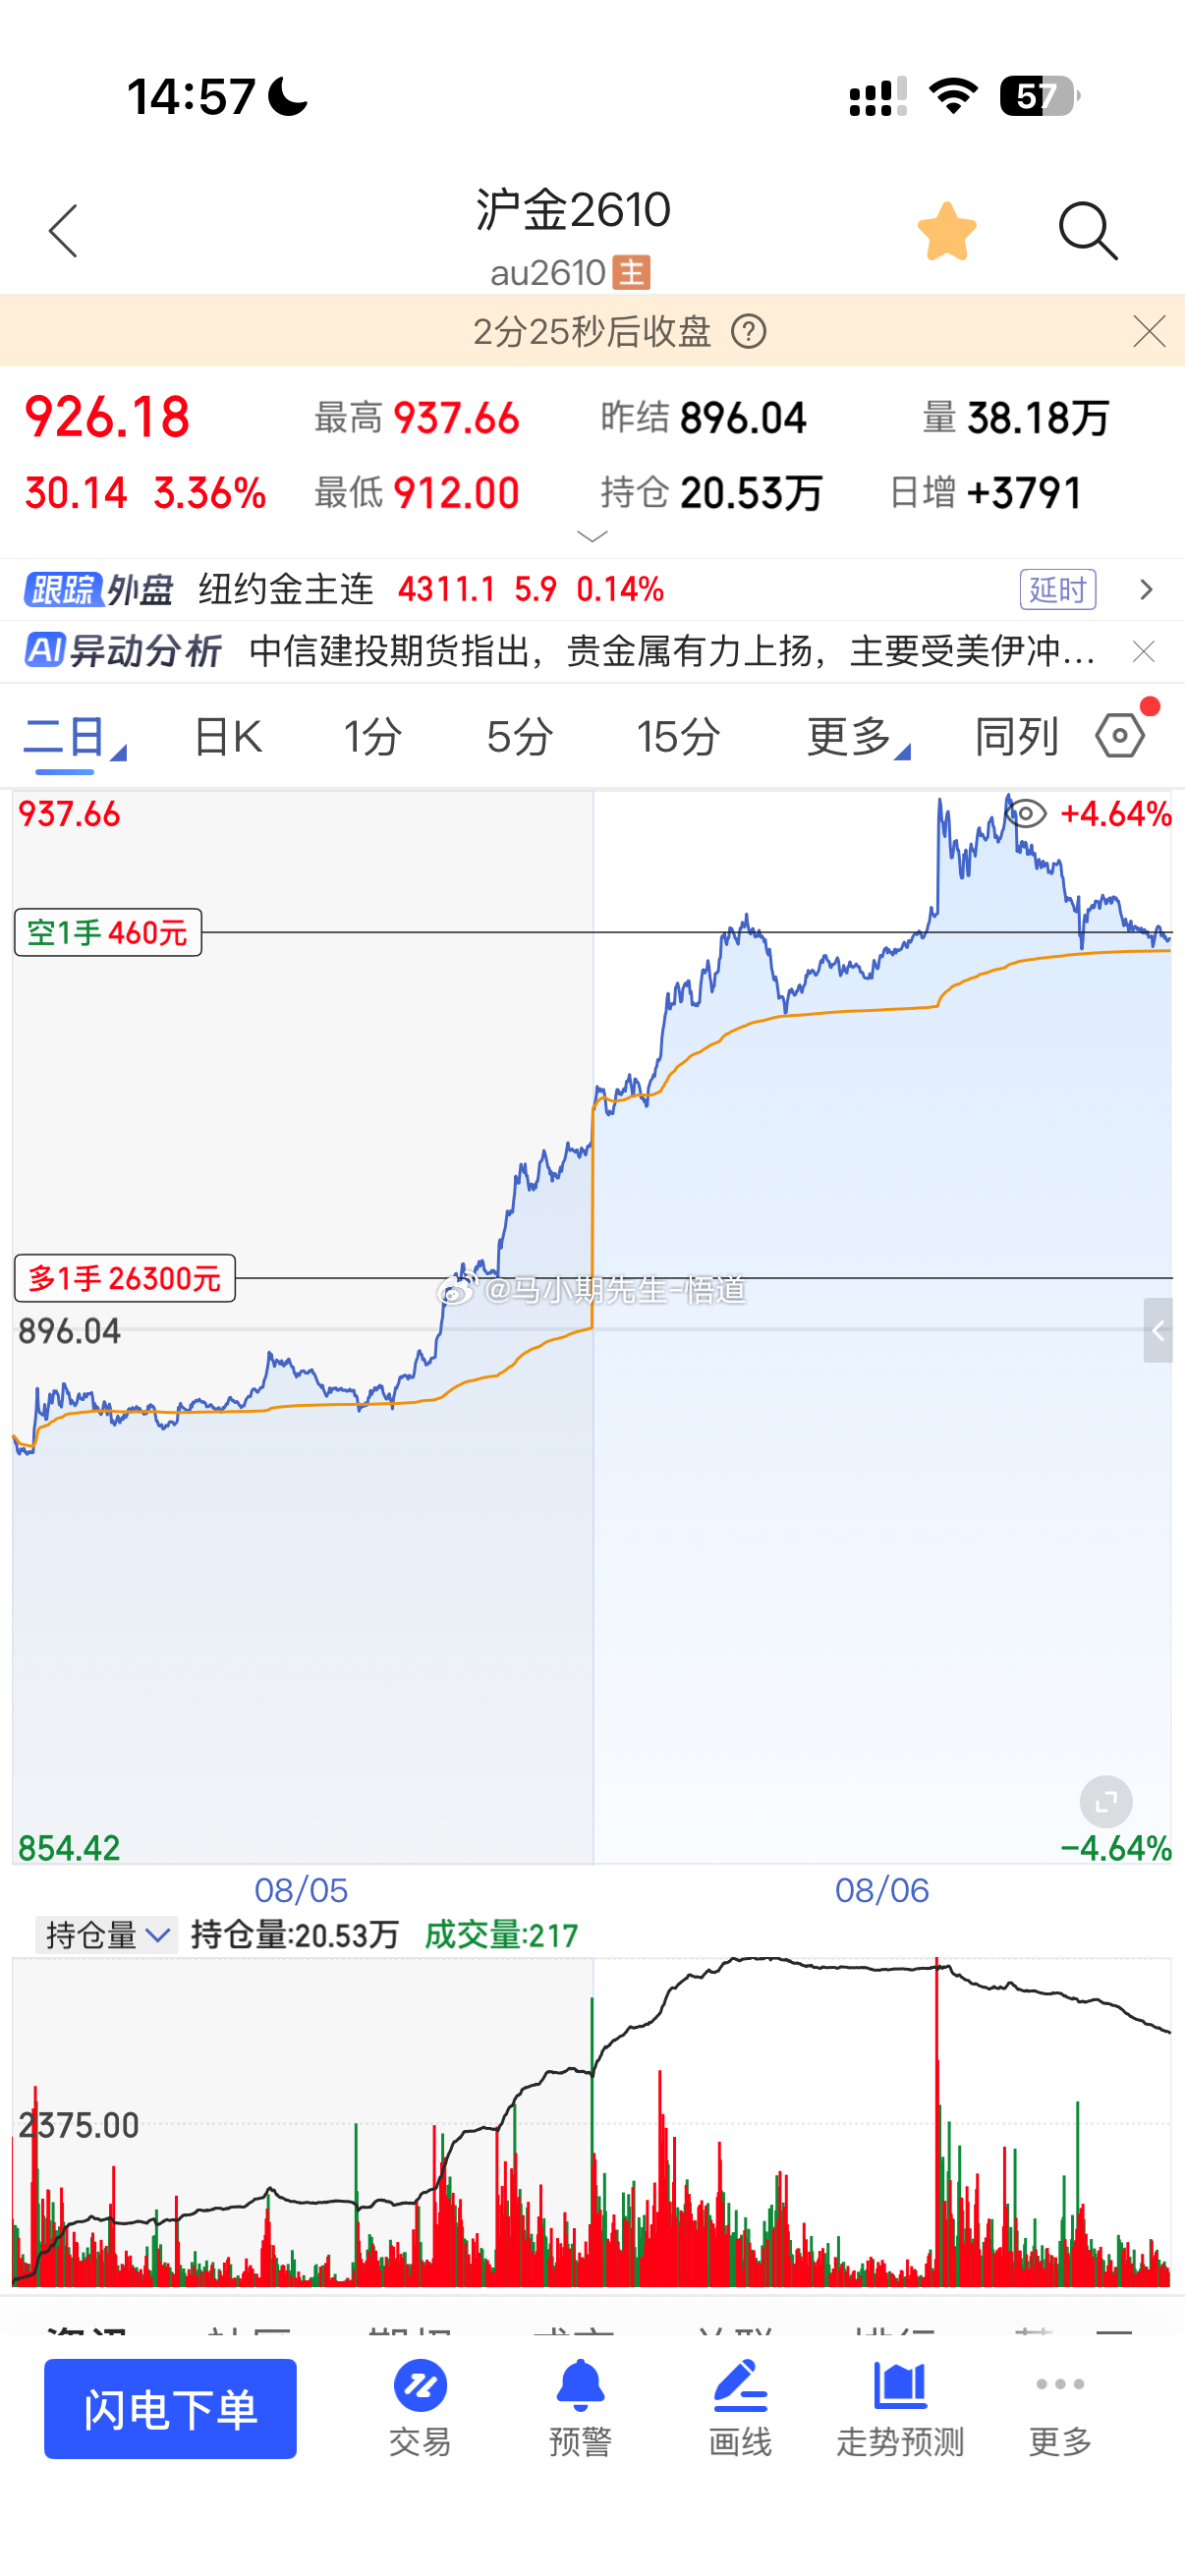Switch to the 15分 chart tab
This screenshot has width=1185, height=2576.
678,738
